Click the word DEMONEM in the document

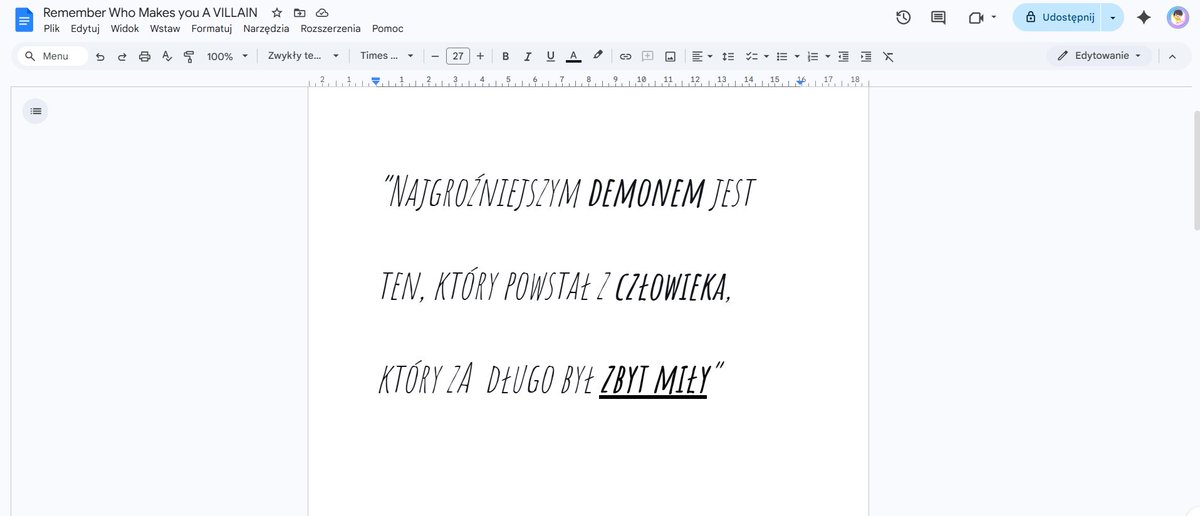point(646,192)
